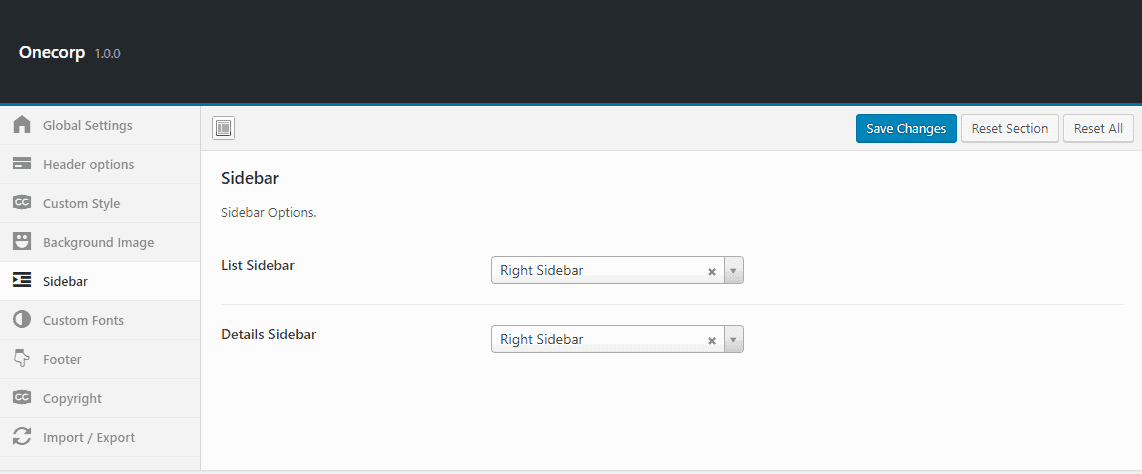
Task: Click the Right Sidebar value in List Sidebar
Action: [x=542, y=270]
